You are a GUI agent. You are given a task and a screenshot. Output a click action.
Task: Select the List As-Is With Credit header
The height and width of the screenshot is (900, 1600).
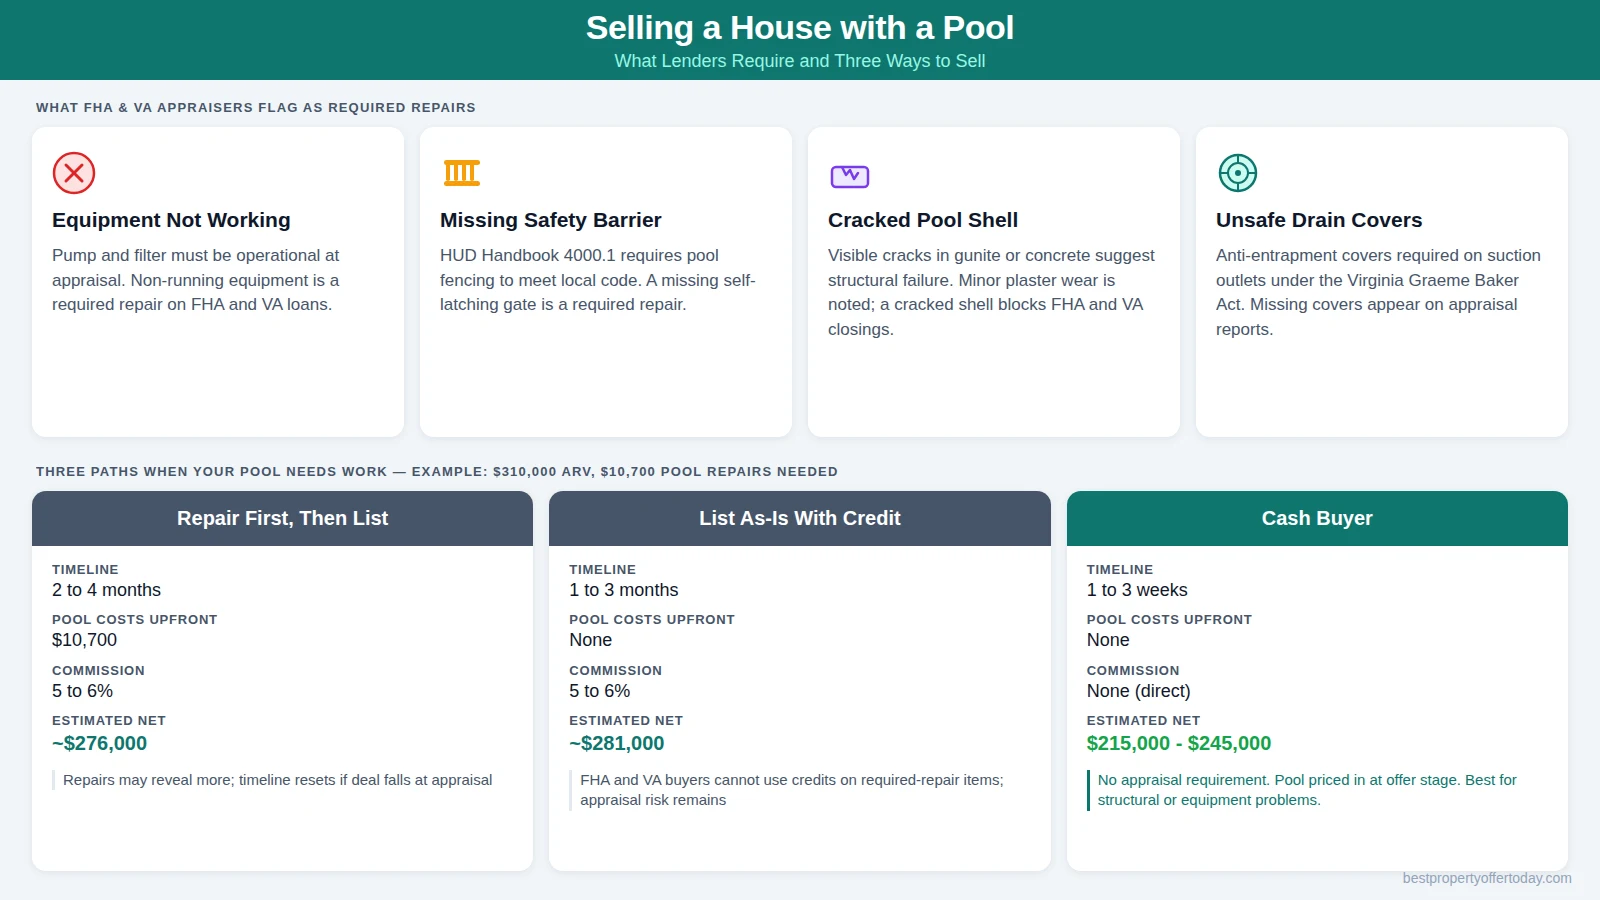(x=800, y=518)
